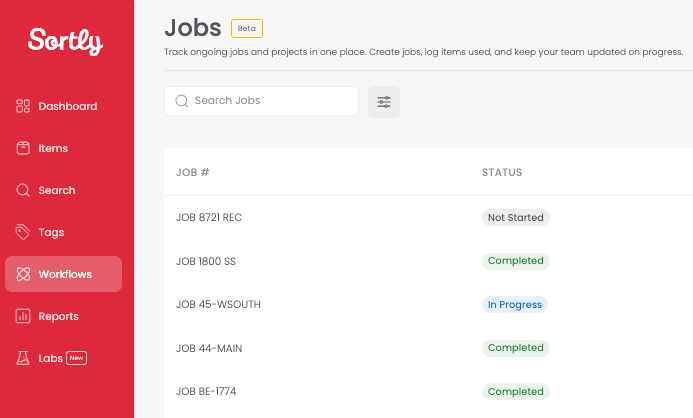The width and height of the screenshot is (693, 418).
Task: Sort by the STATUS column header
Action: (502, 172)
